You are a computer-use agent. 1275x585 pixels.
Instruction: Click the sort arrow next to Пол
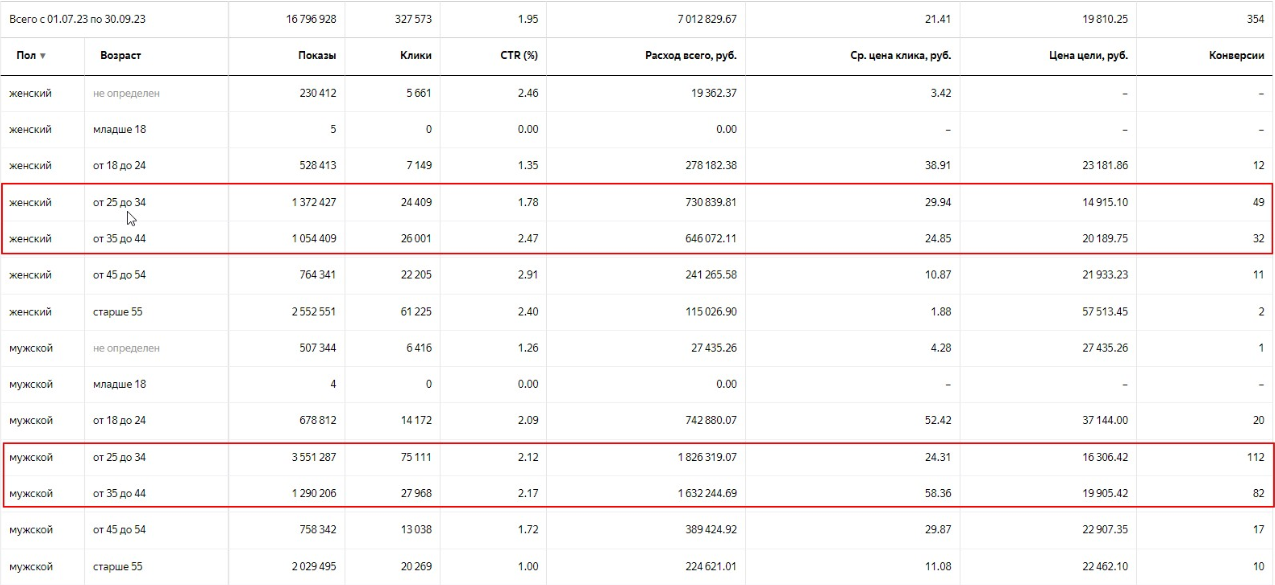point(42,56)
